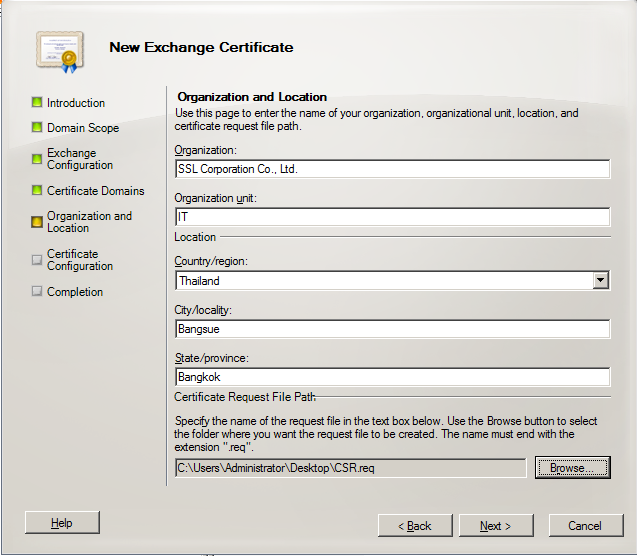The width and height of the screenshot is (637, 556).
Task: Select the Introduction step label
Action: [x=76, y=103]
